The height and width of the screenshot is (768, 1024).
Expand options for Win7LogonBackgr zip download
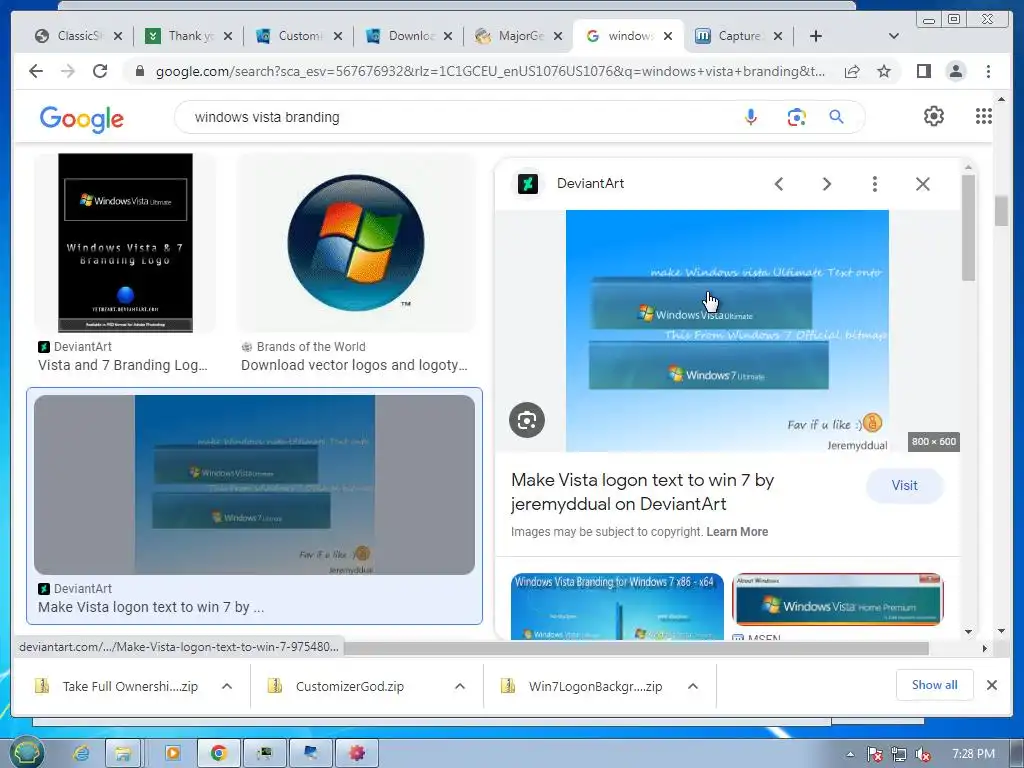point(693,686)
